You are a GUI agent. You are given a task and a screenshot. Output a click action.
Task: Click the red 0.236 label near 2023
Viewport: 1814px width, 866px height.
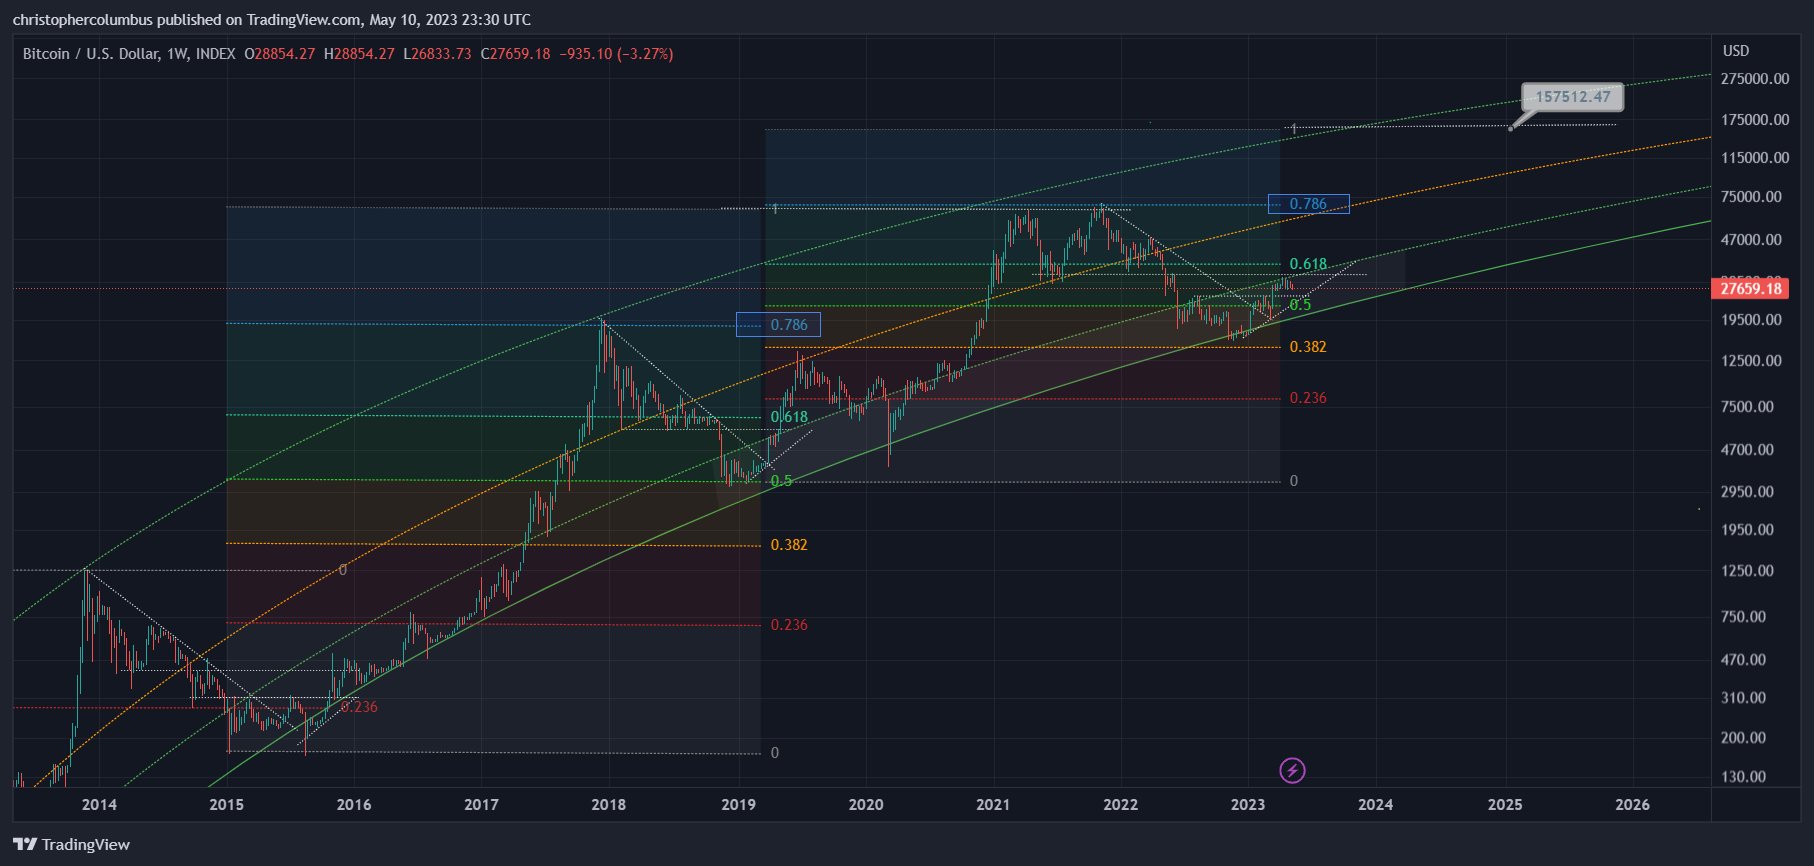pos(1308,398)
